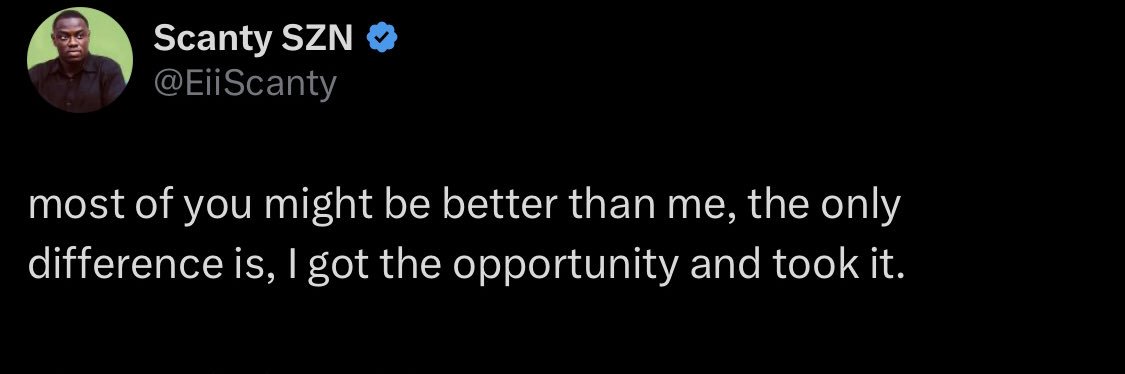
Task: Click the blue verified badge
Action: (x=382, y=38)
